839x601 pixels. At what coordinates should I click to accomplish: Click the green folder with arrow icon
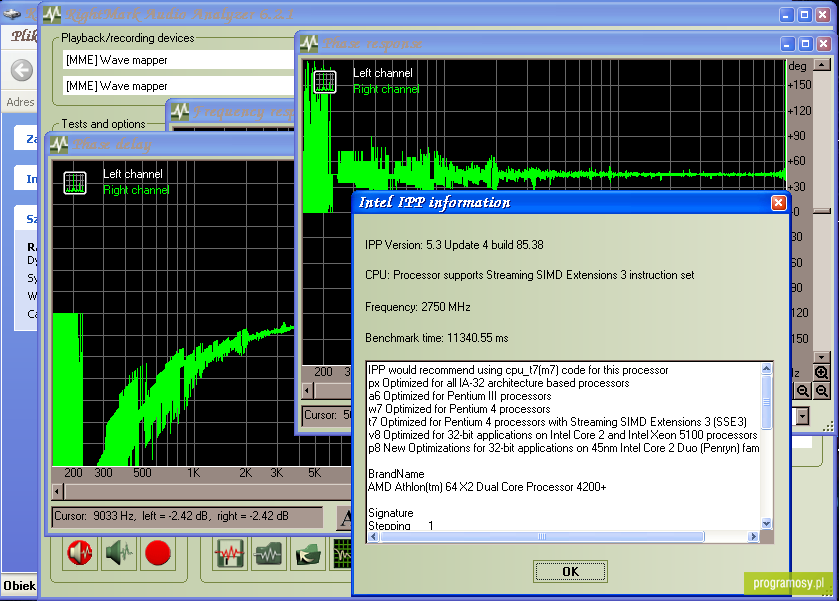pyautogui.click(x=308, y=553)
